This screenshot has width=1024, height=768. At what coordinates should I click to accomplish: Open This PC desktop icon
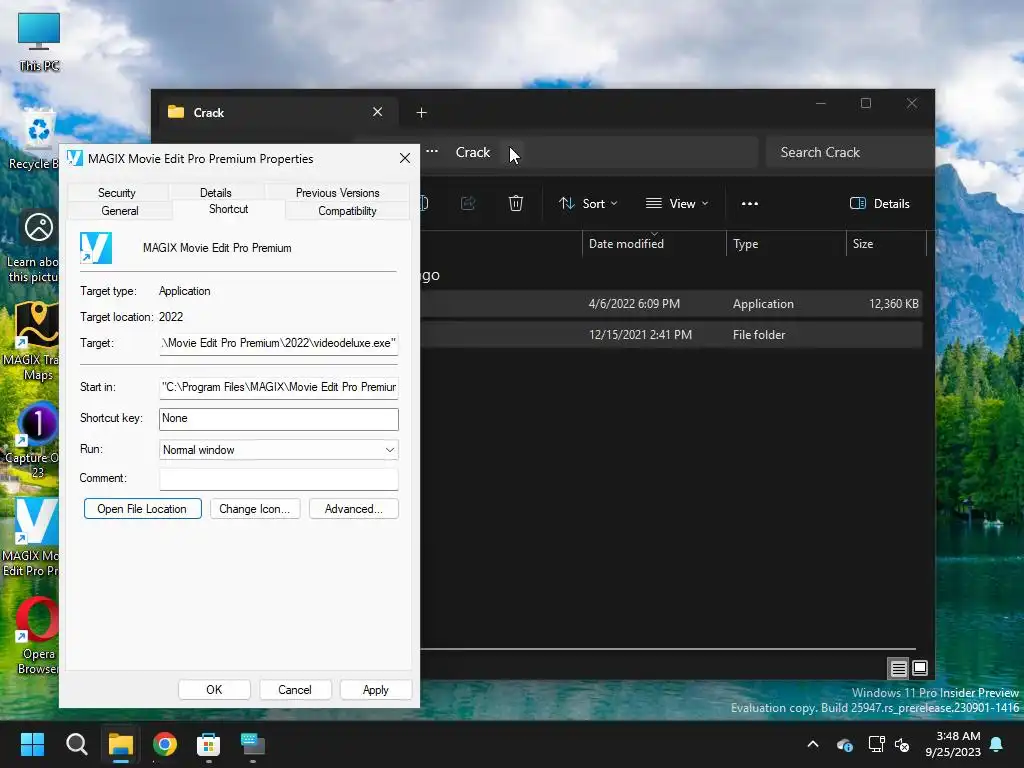click(39, 41)
